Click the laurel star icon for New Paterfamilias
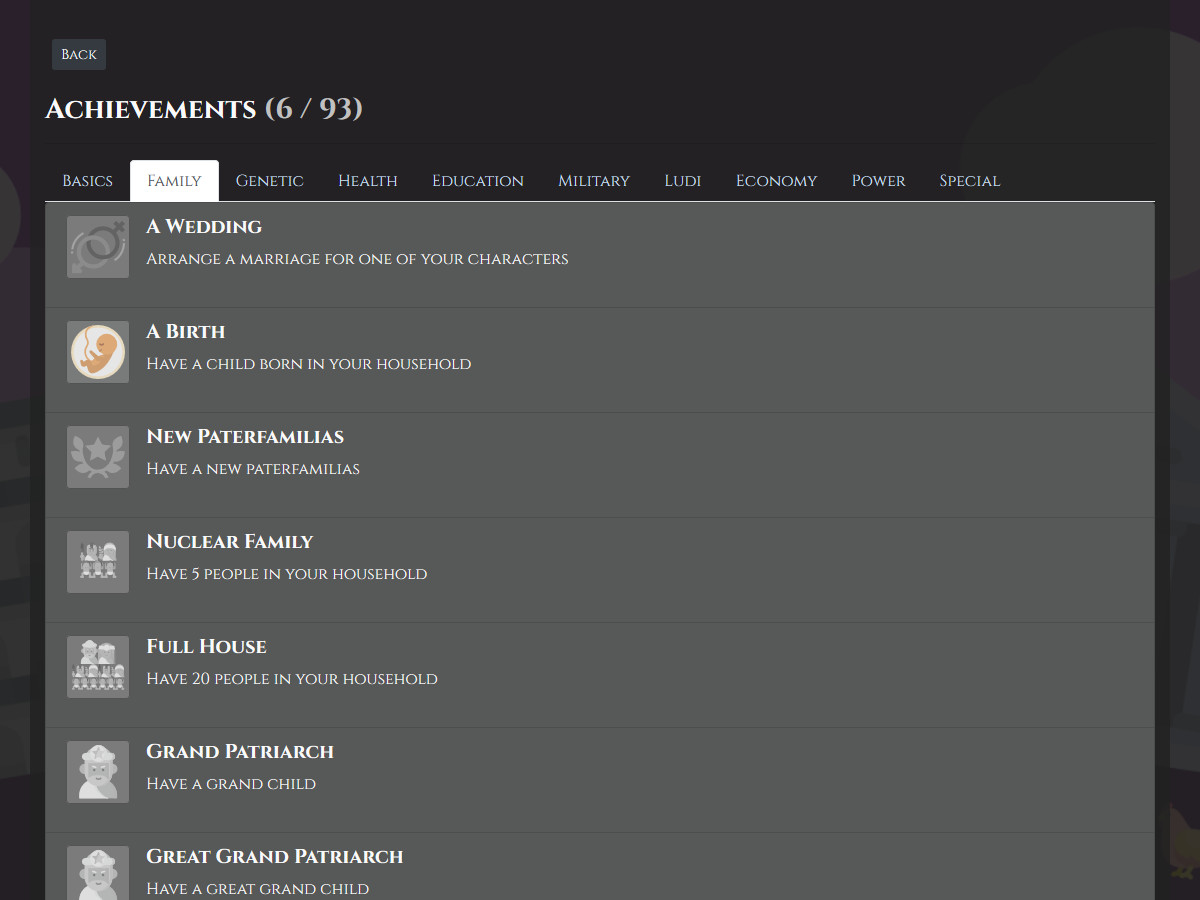1200x900 pixels. (x=97, y=456)
